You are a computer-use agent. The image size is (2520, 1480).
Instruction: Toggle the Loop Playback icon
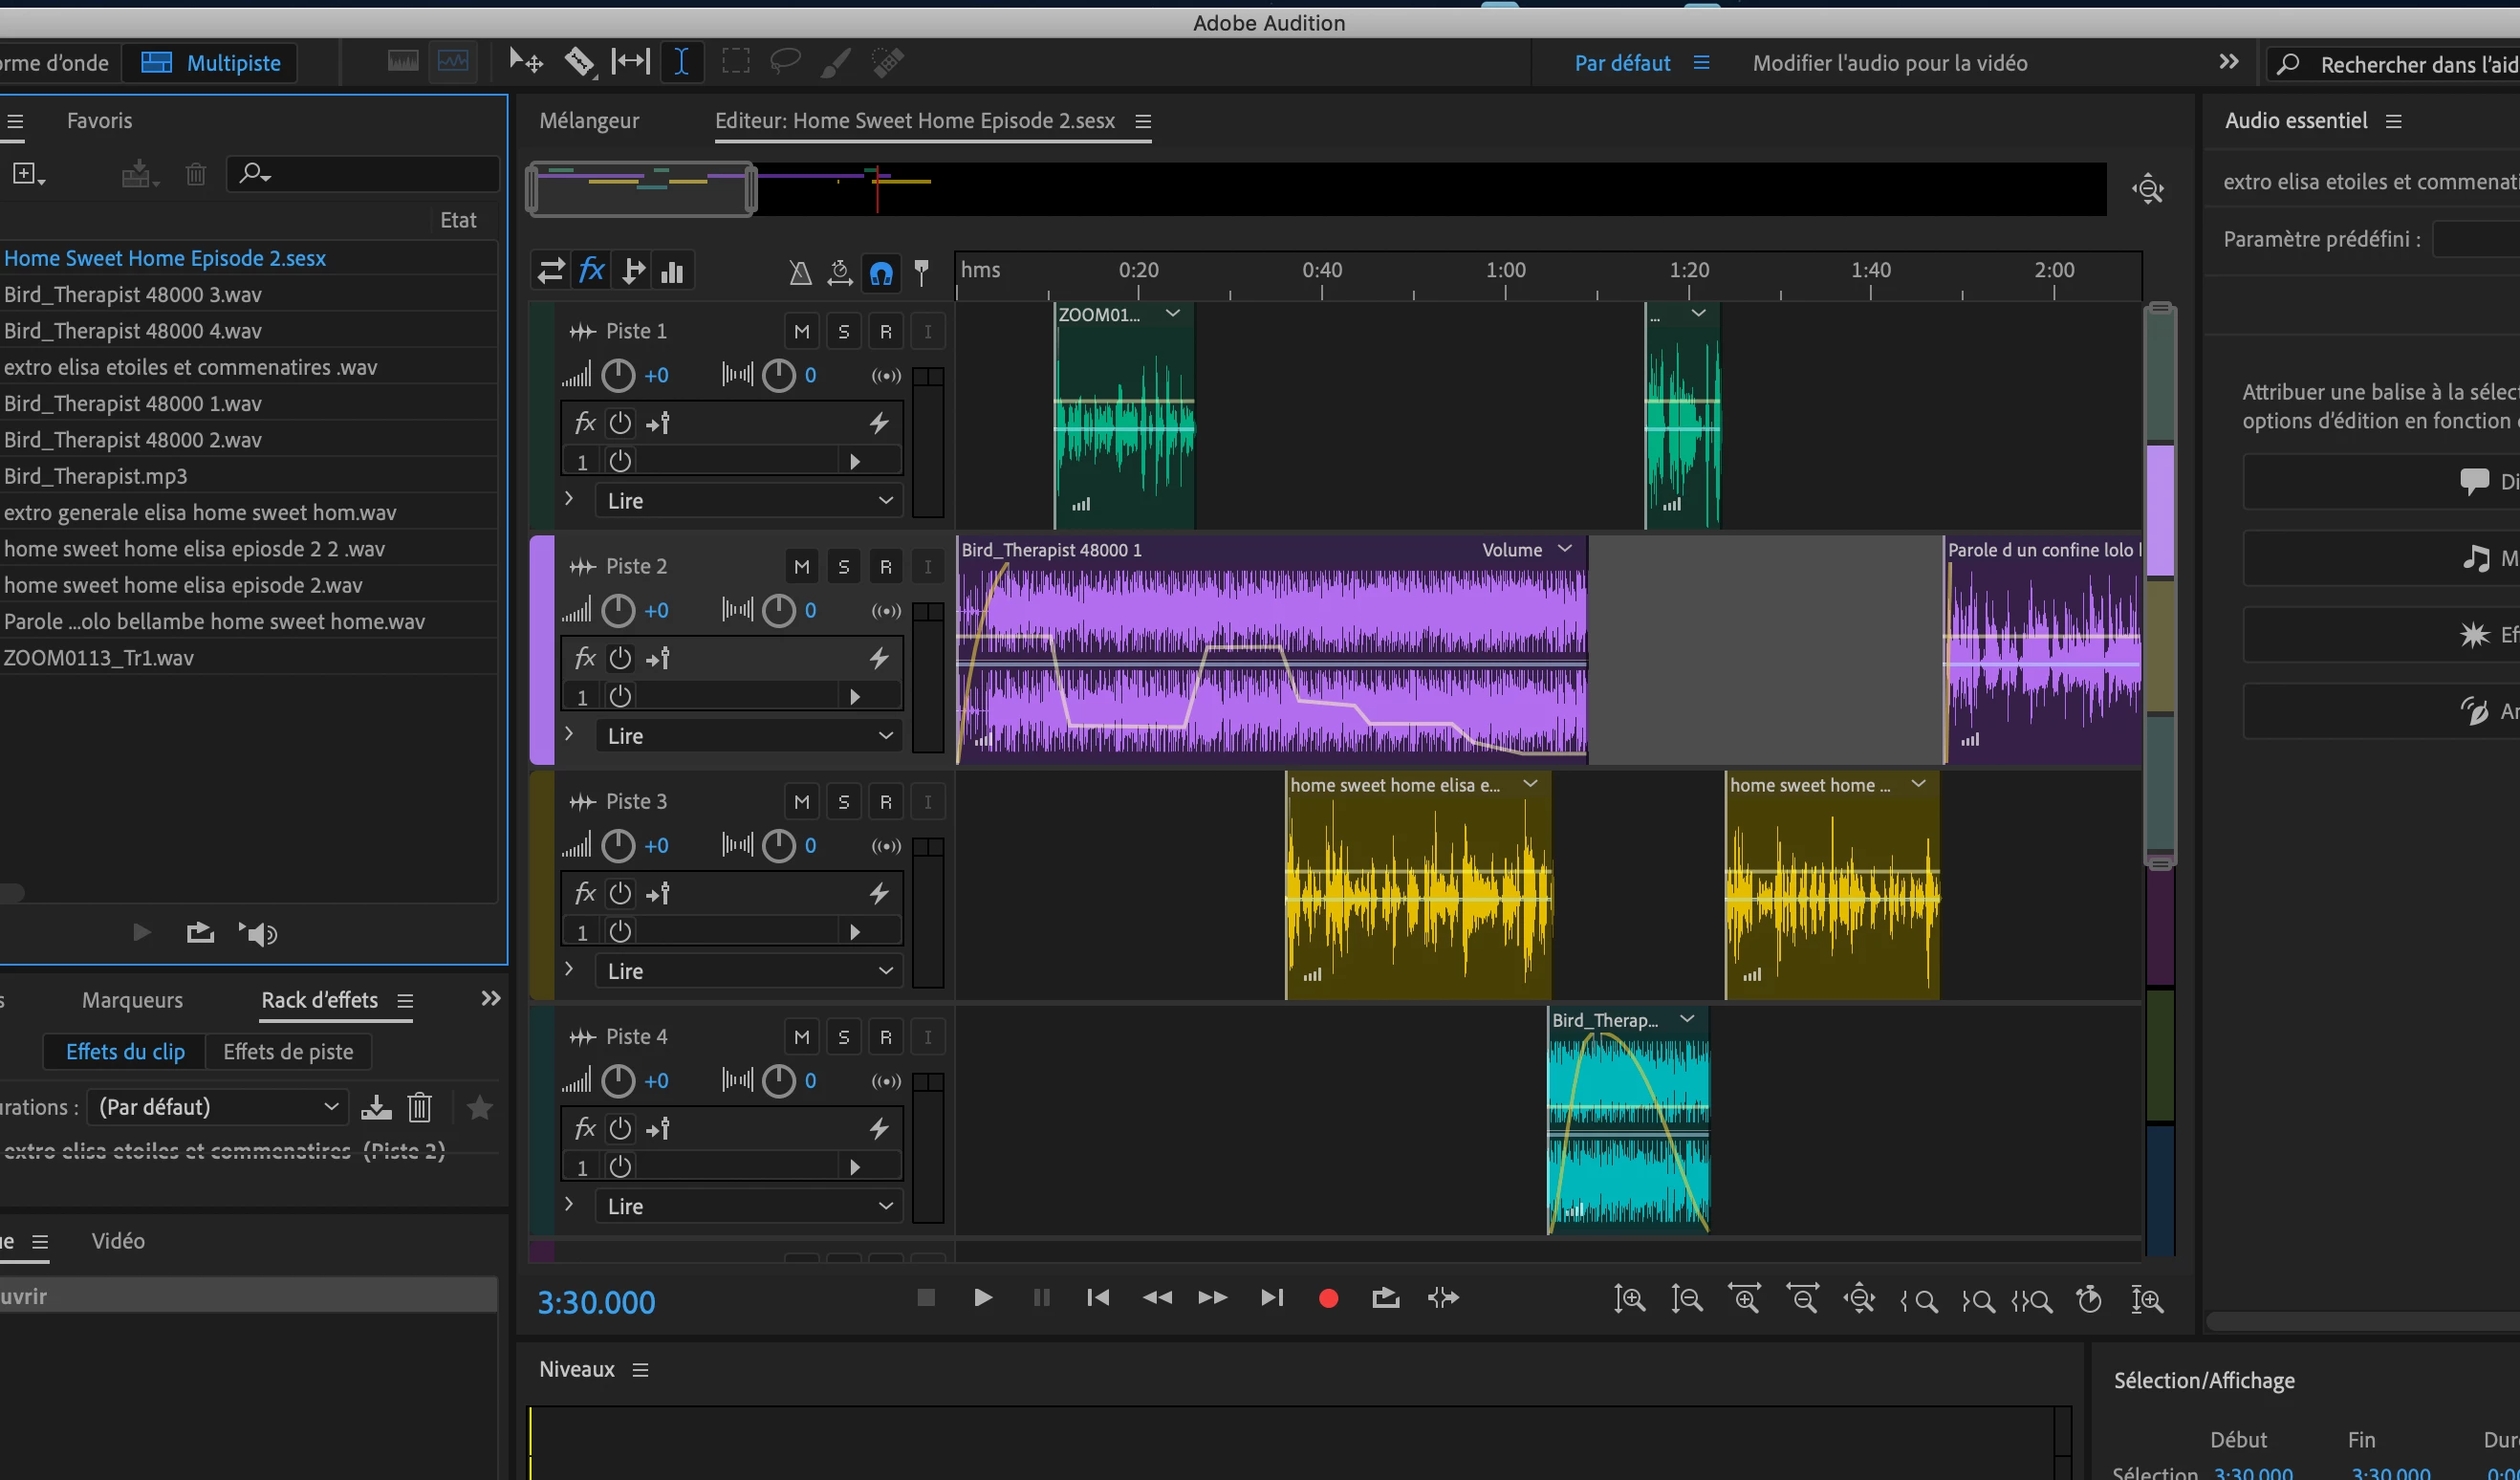[x=1385, y=1298]
